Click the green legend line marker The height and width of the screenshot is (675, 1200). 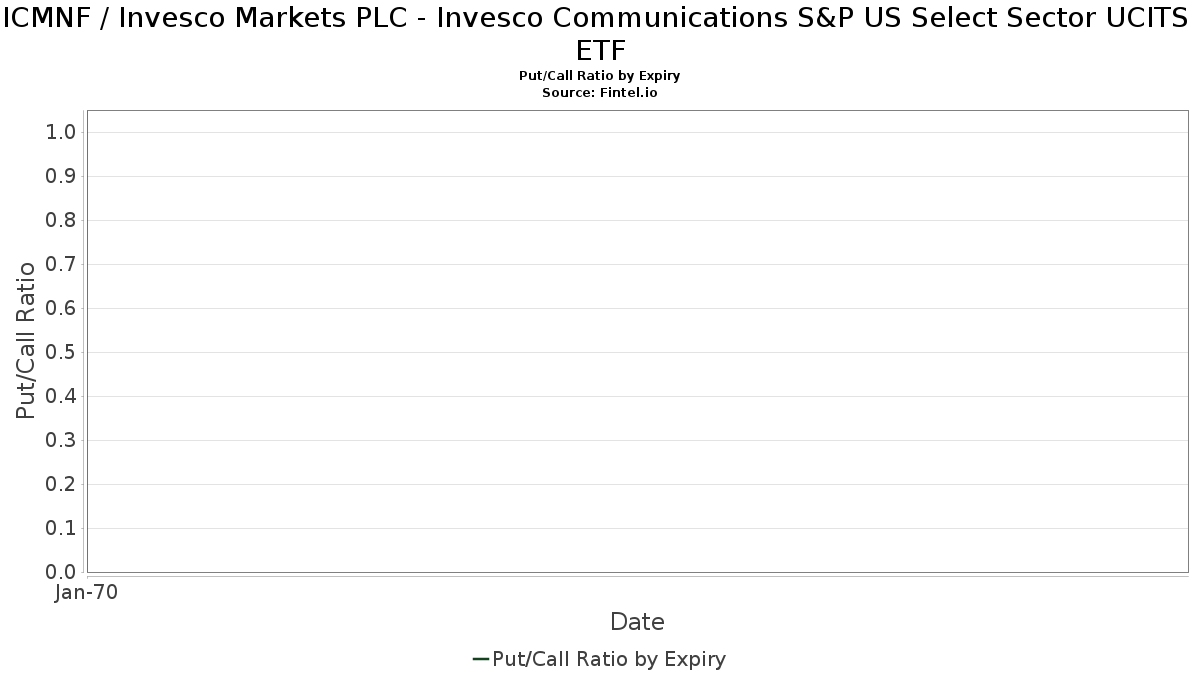click(x=480, y=659)
